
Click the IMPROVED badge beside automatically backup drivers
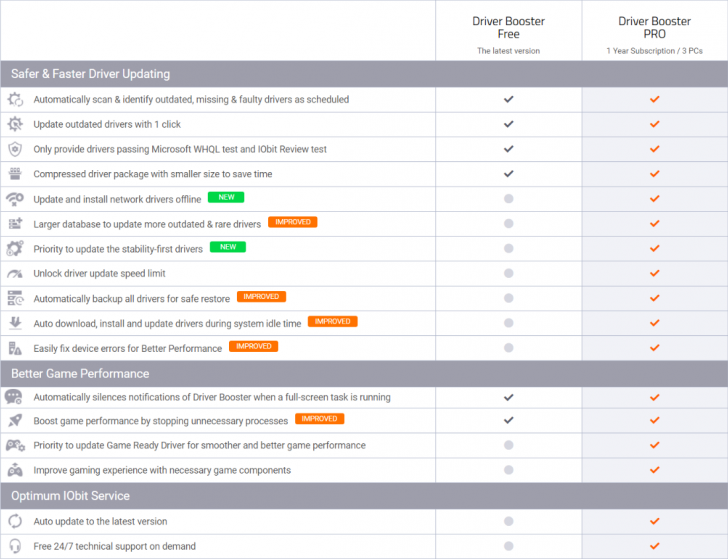coord(261,297)
